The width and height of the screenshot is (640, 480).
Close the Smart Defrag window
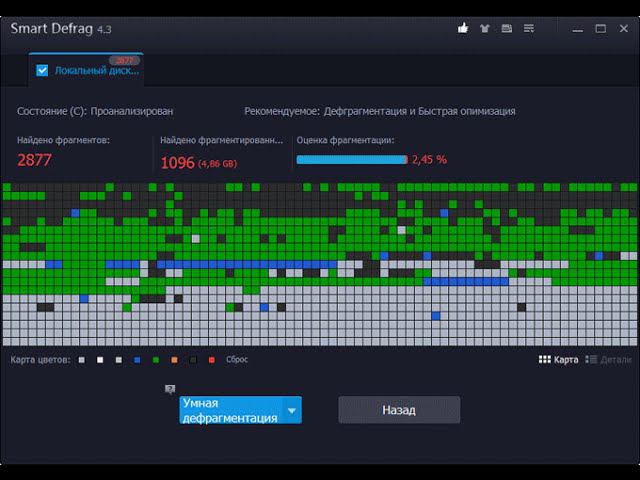(x=623, y=29)
